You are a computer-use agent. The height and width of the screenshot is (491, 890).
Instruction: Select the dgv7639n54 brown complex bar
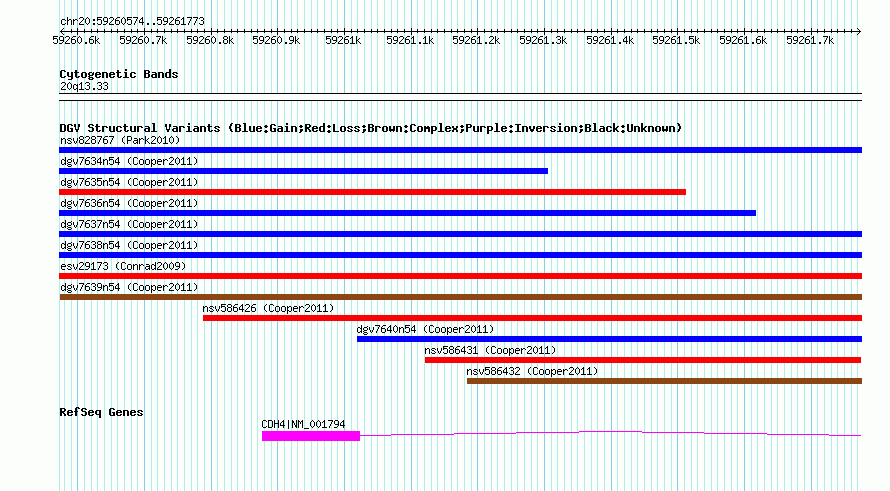[x=460, y=297]
